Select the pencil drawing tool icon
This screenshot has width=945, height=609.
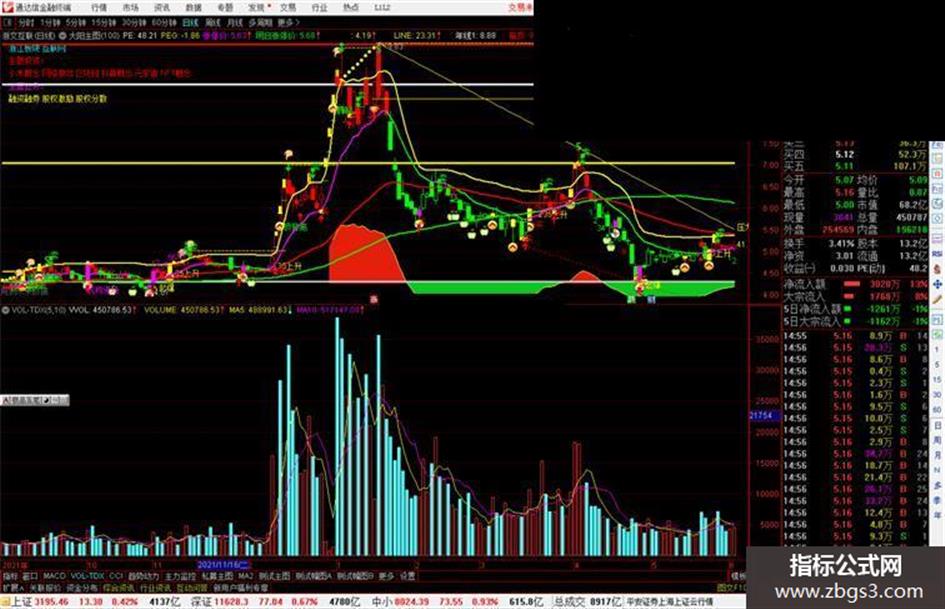[938, 299]
